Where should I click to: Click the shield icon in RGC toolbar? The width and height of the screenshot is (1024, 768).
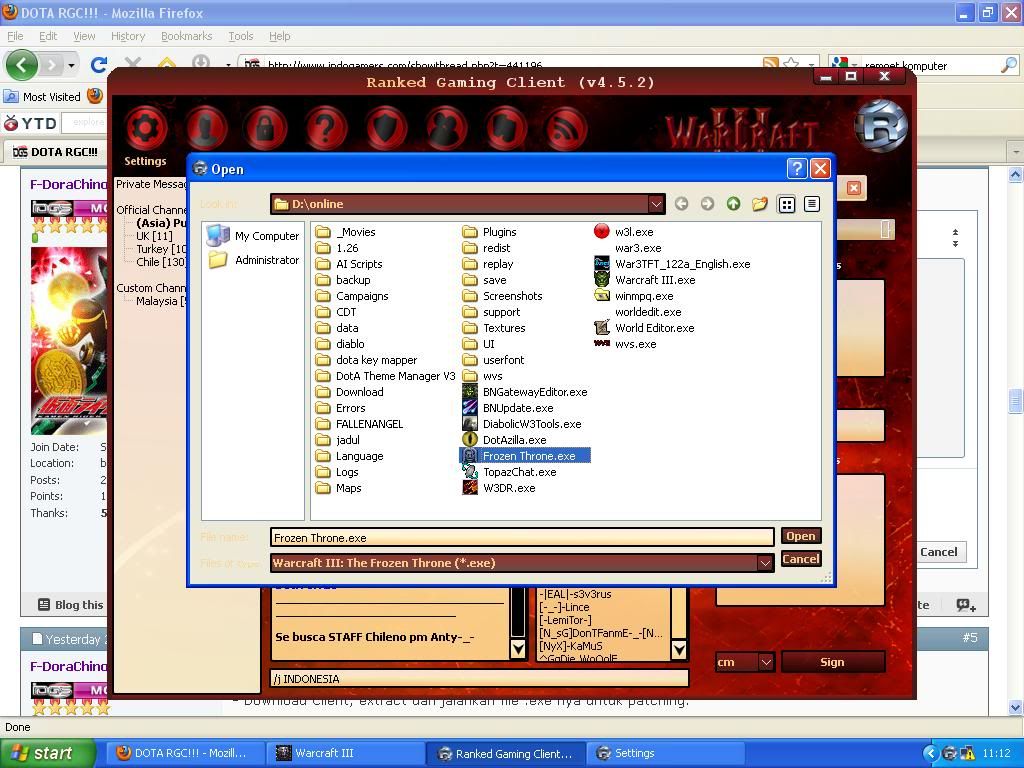click(x=386, y=129)
